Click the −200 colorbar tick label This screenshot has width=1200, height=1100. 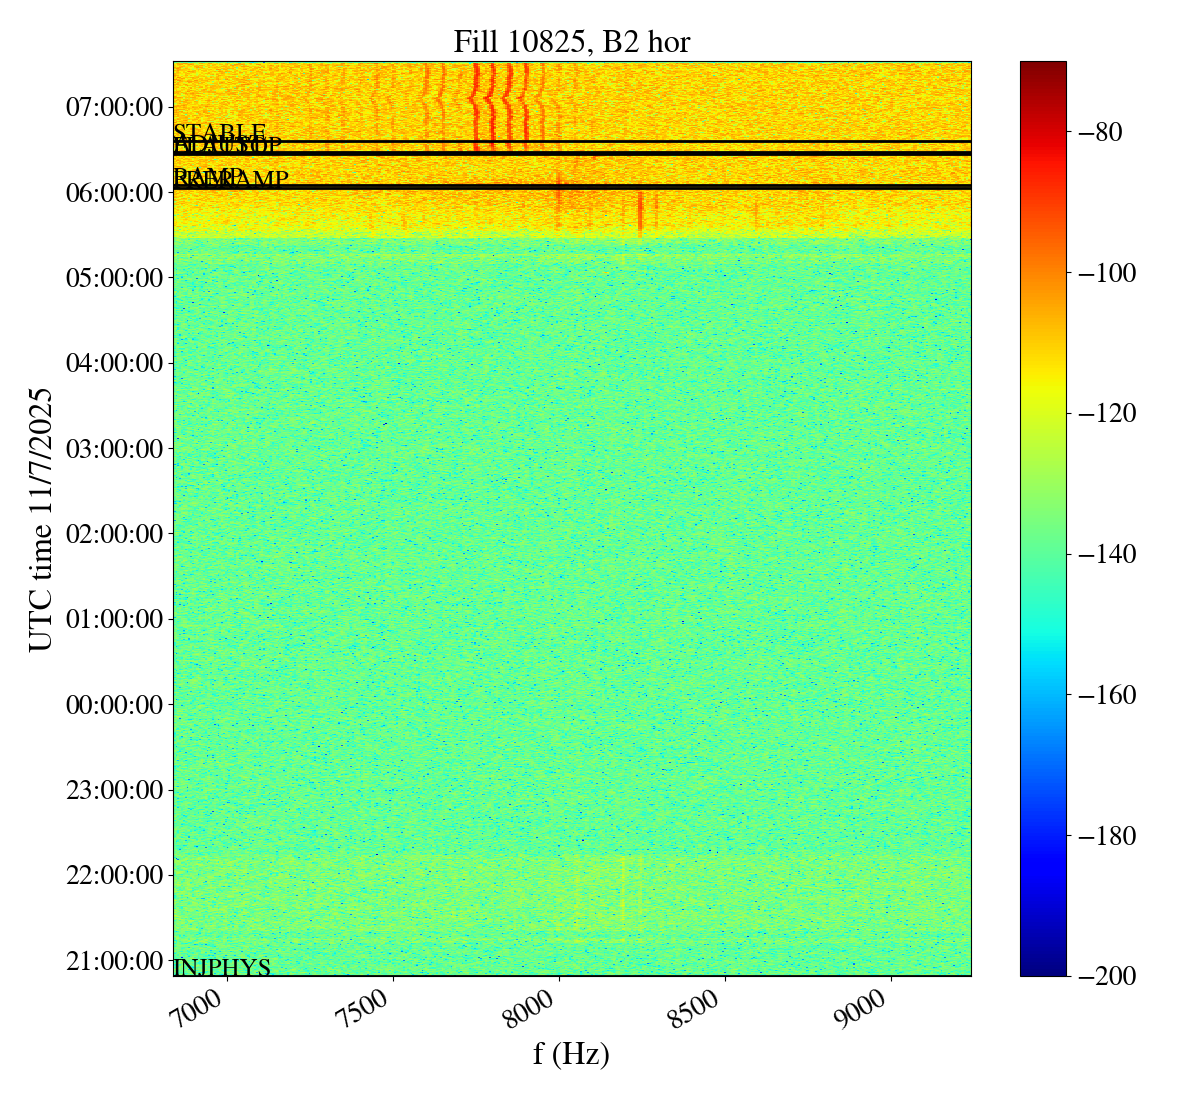[1110, 976]
